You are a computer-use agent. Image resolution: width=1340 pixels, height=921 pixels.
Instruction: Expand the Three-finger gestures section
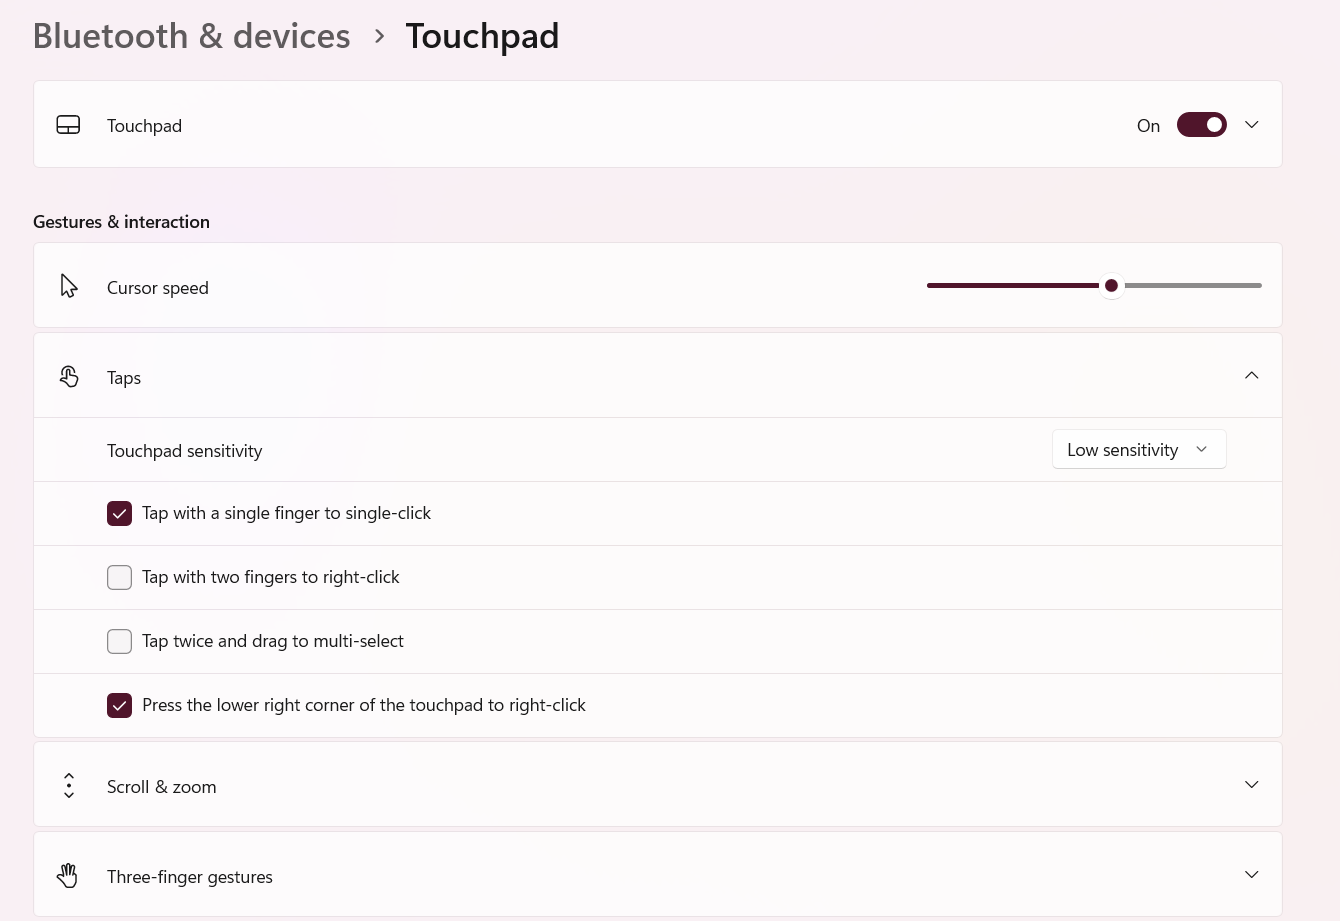tap(1251, 875)
